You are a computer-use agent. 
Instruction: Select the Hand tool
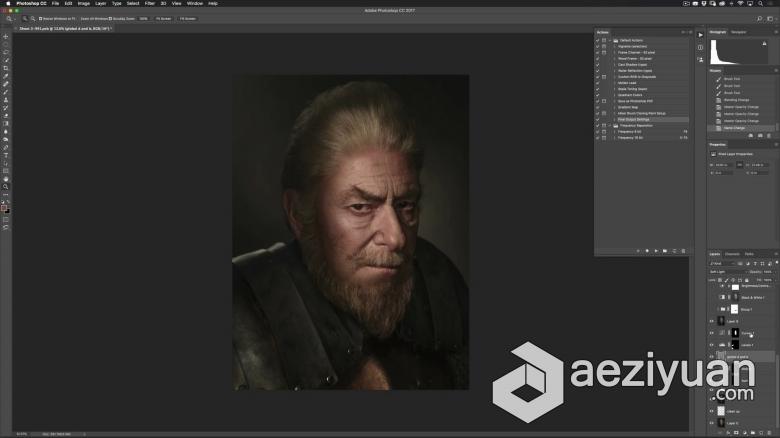(6, 179)
